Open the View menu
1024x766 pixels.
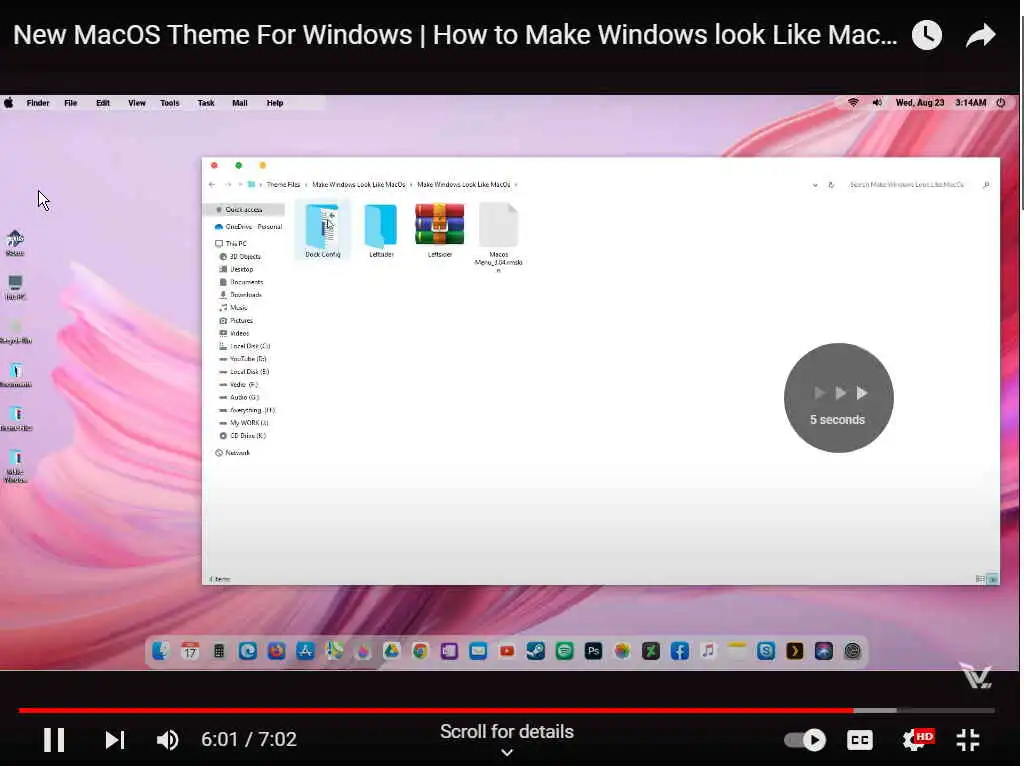pos(137,103)
